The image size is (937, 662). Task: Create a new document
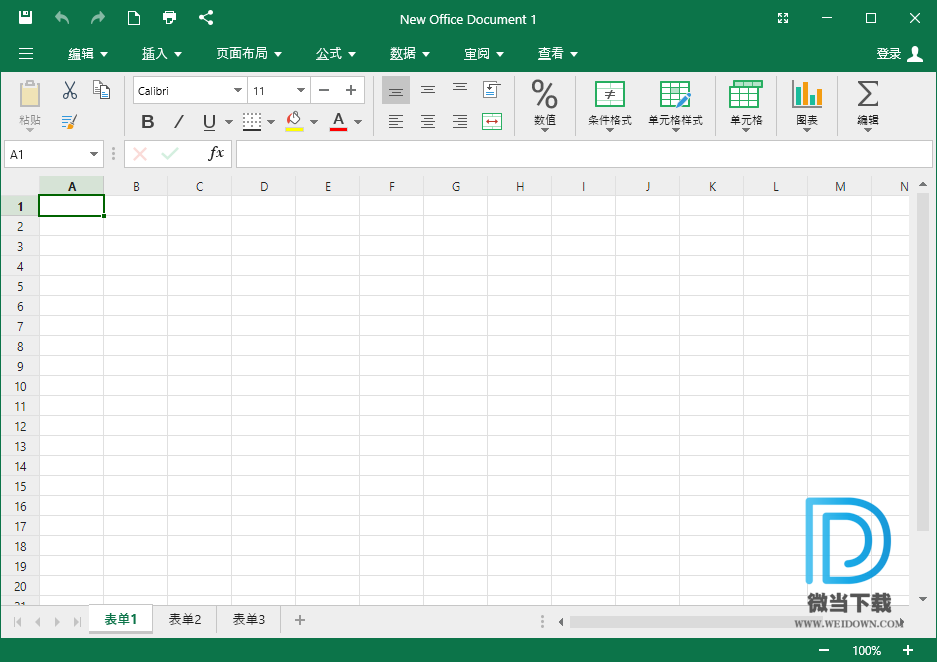tap(134, 18)
